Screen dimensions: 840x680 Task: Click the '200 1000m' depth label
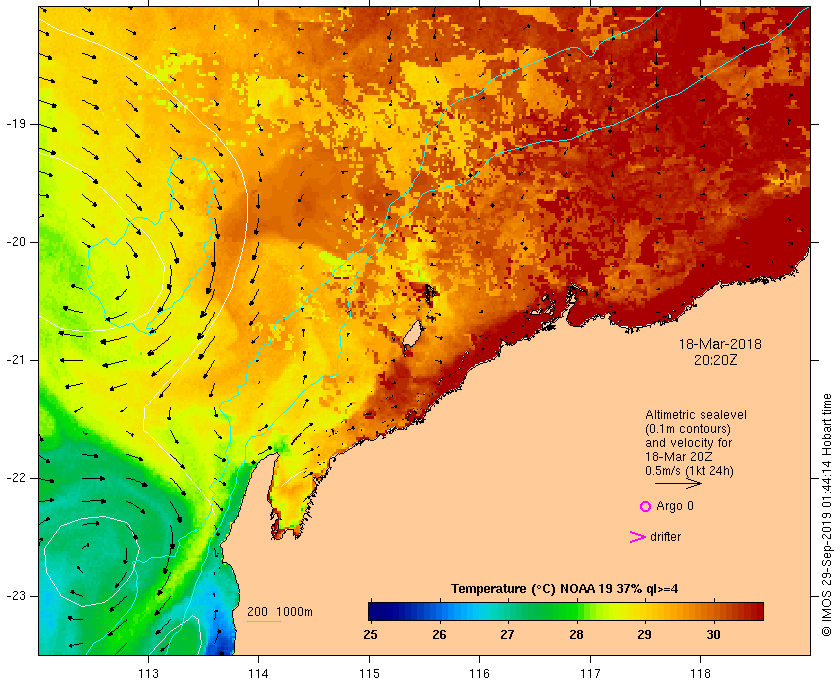point(280,612)
